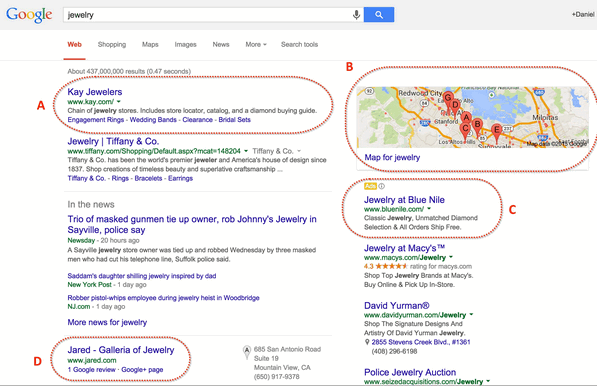Open the +Daniel profile link

click(x=583, y=14)
